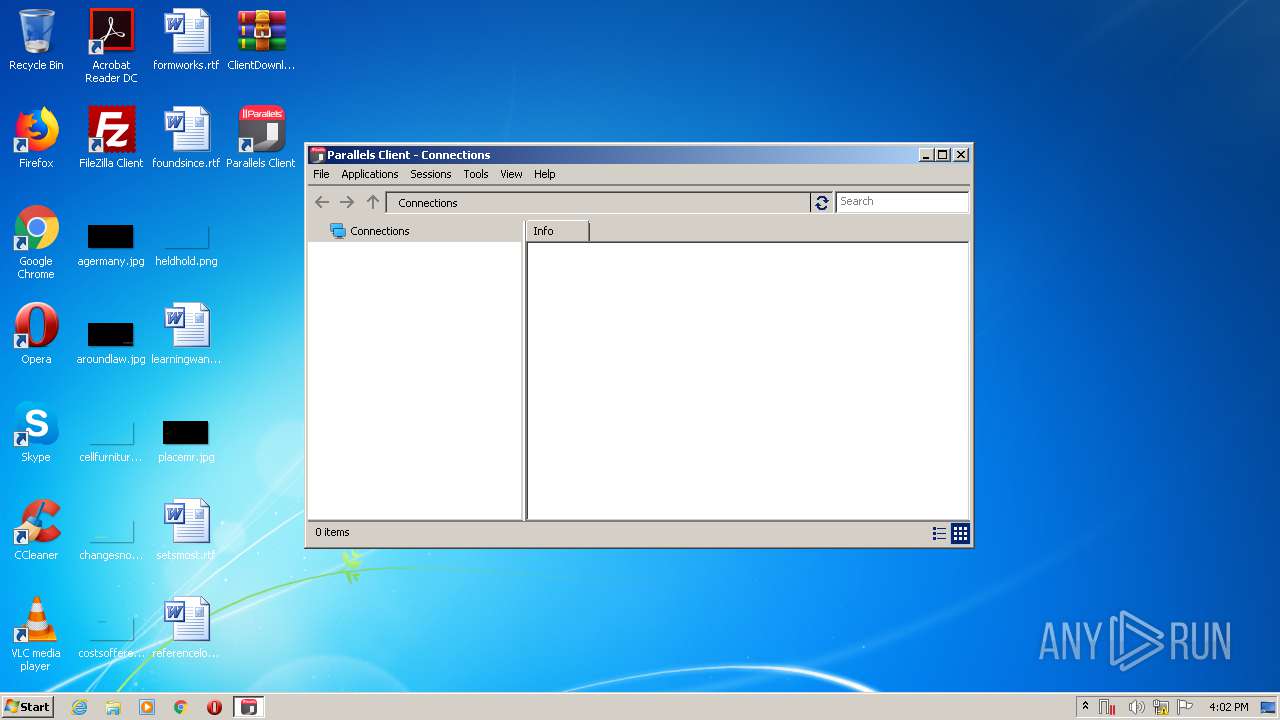The image size is (1280, 720).
Task: Open media player from taskbar
Action: point(147,707)
